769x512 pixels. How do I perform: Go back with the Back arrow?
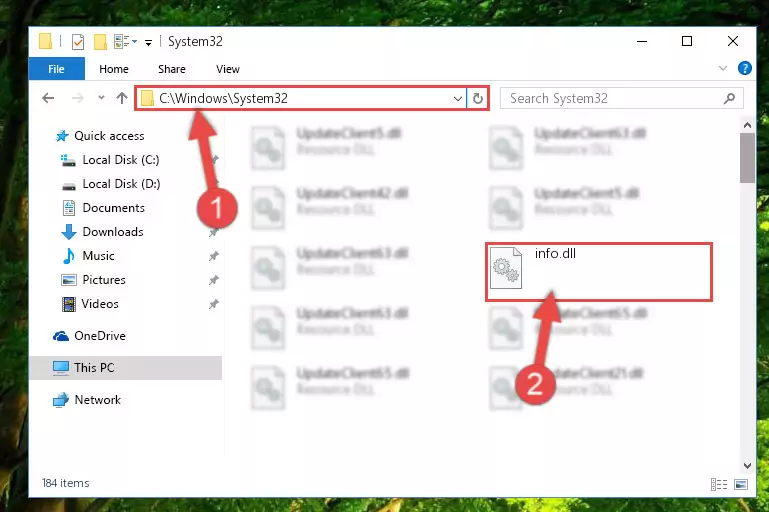tap(48, 98)
